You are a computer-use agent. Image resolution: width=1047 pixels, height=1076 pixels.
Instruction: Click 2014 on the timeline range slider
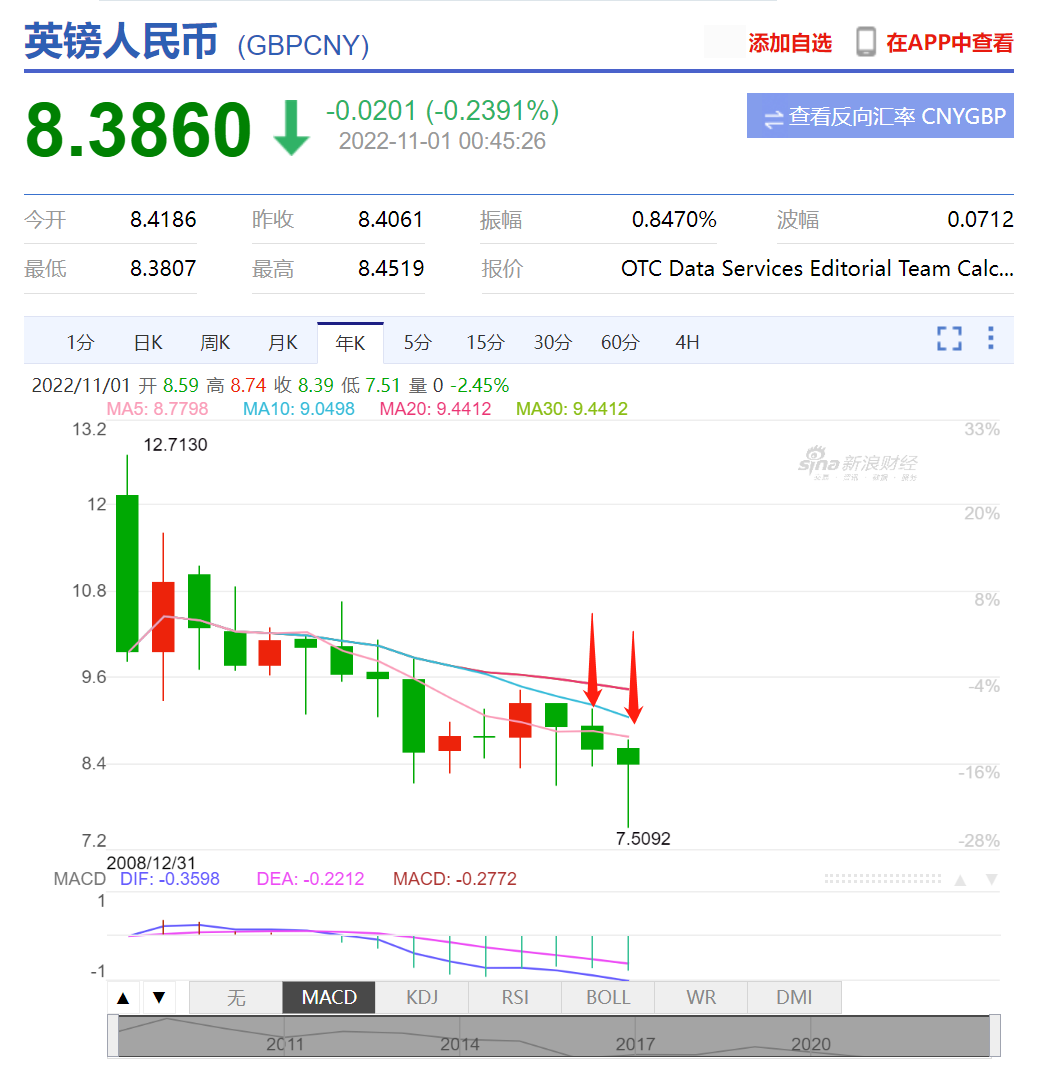click(x=460, y=1044)
